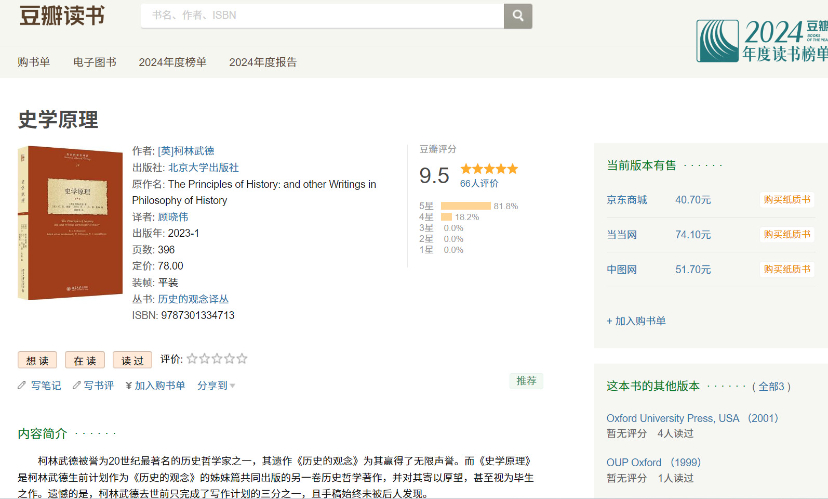Click the search magnifier button
828x499 pixels.
[x=518, y=16]
